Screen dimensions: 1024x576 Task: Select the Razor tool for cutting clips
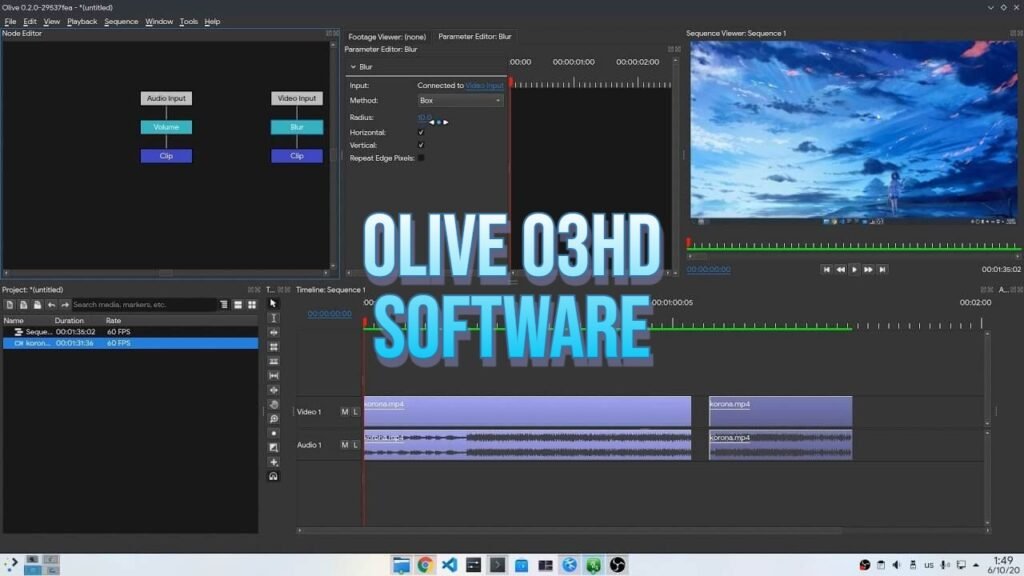point(273,346)
